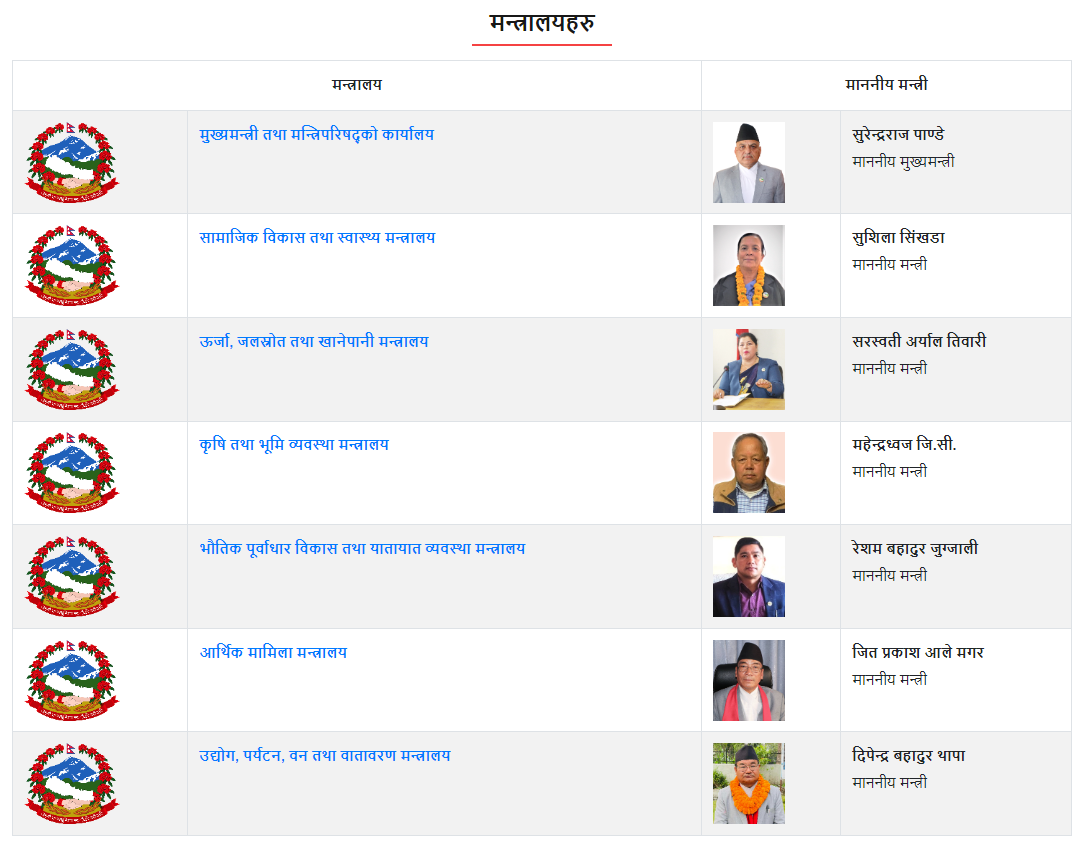The width and height of the screenshot is (1087, 845).
Task: Click the photo next to महेन्द्रध्वज जि.सी.
Action: 748,472
